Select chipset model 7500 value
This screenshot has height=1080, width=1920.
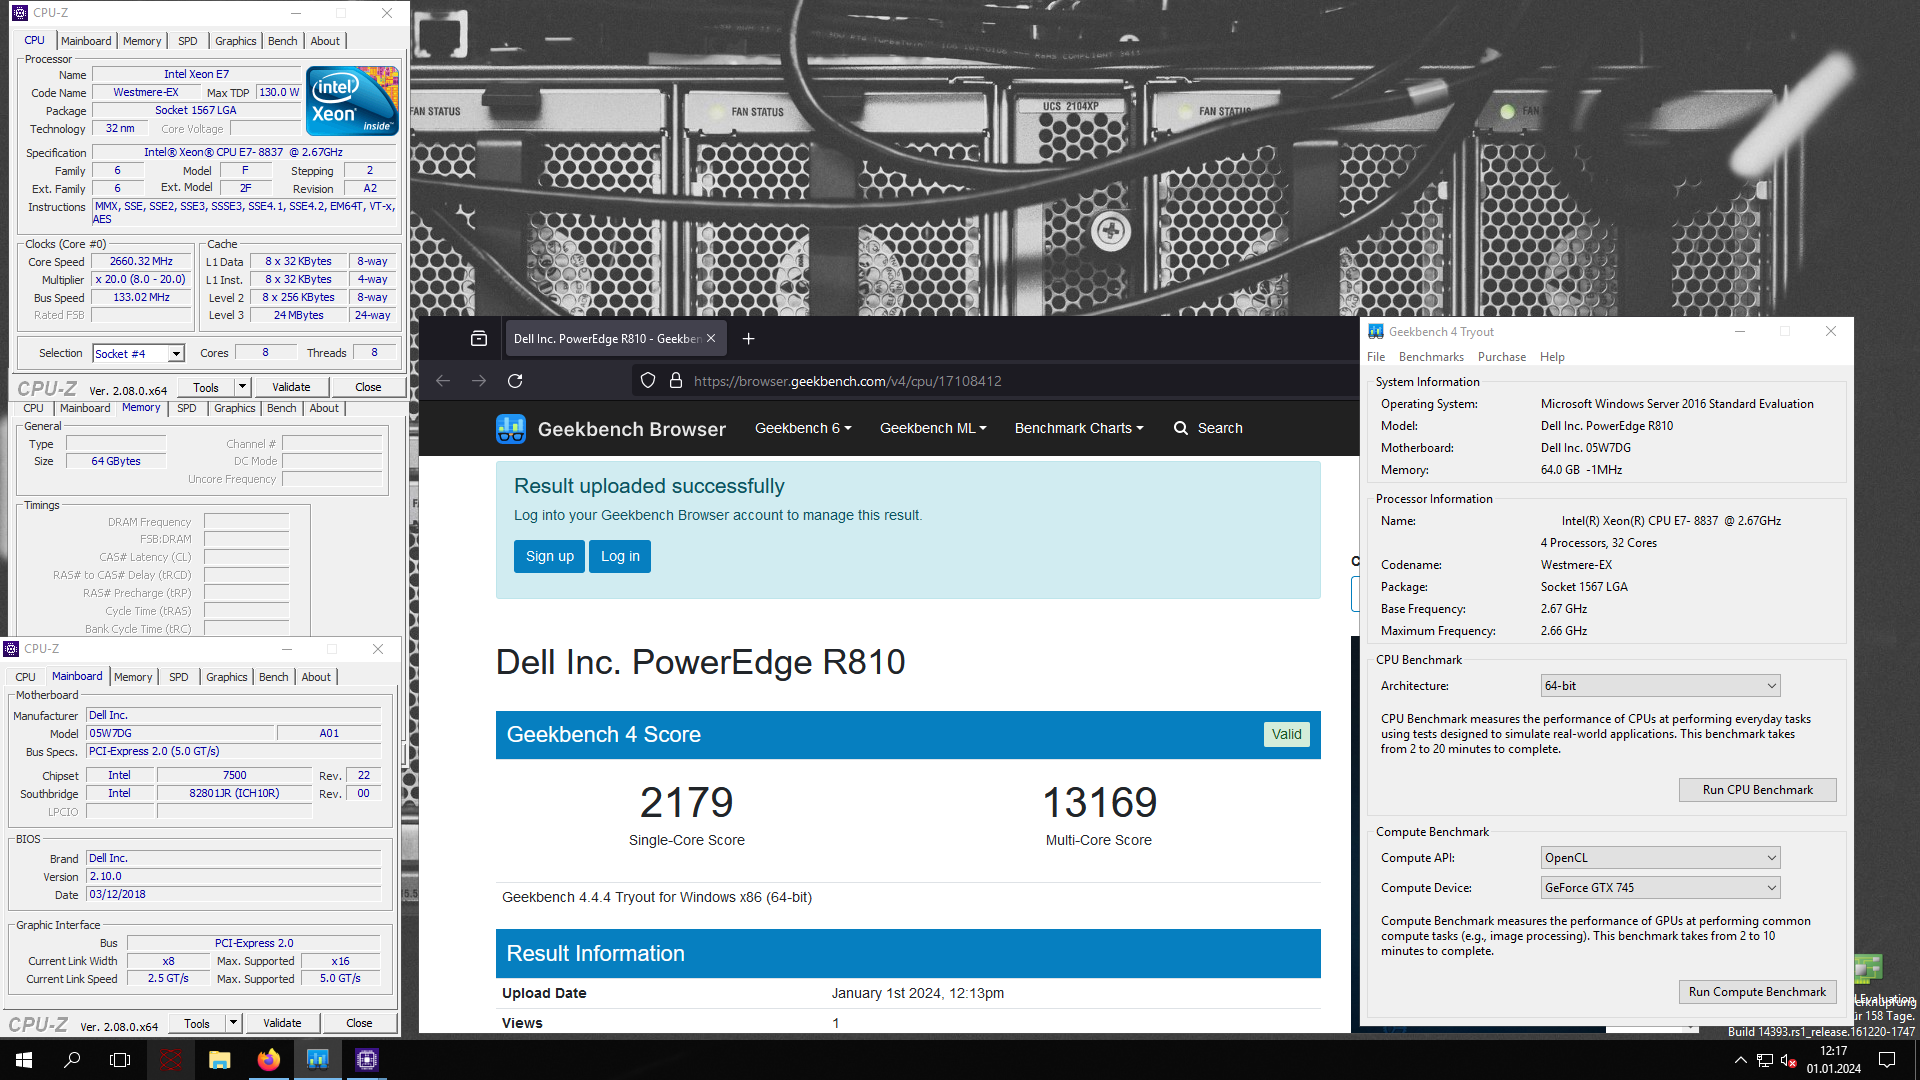tap(234, 776)
